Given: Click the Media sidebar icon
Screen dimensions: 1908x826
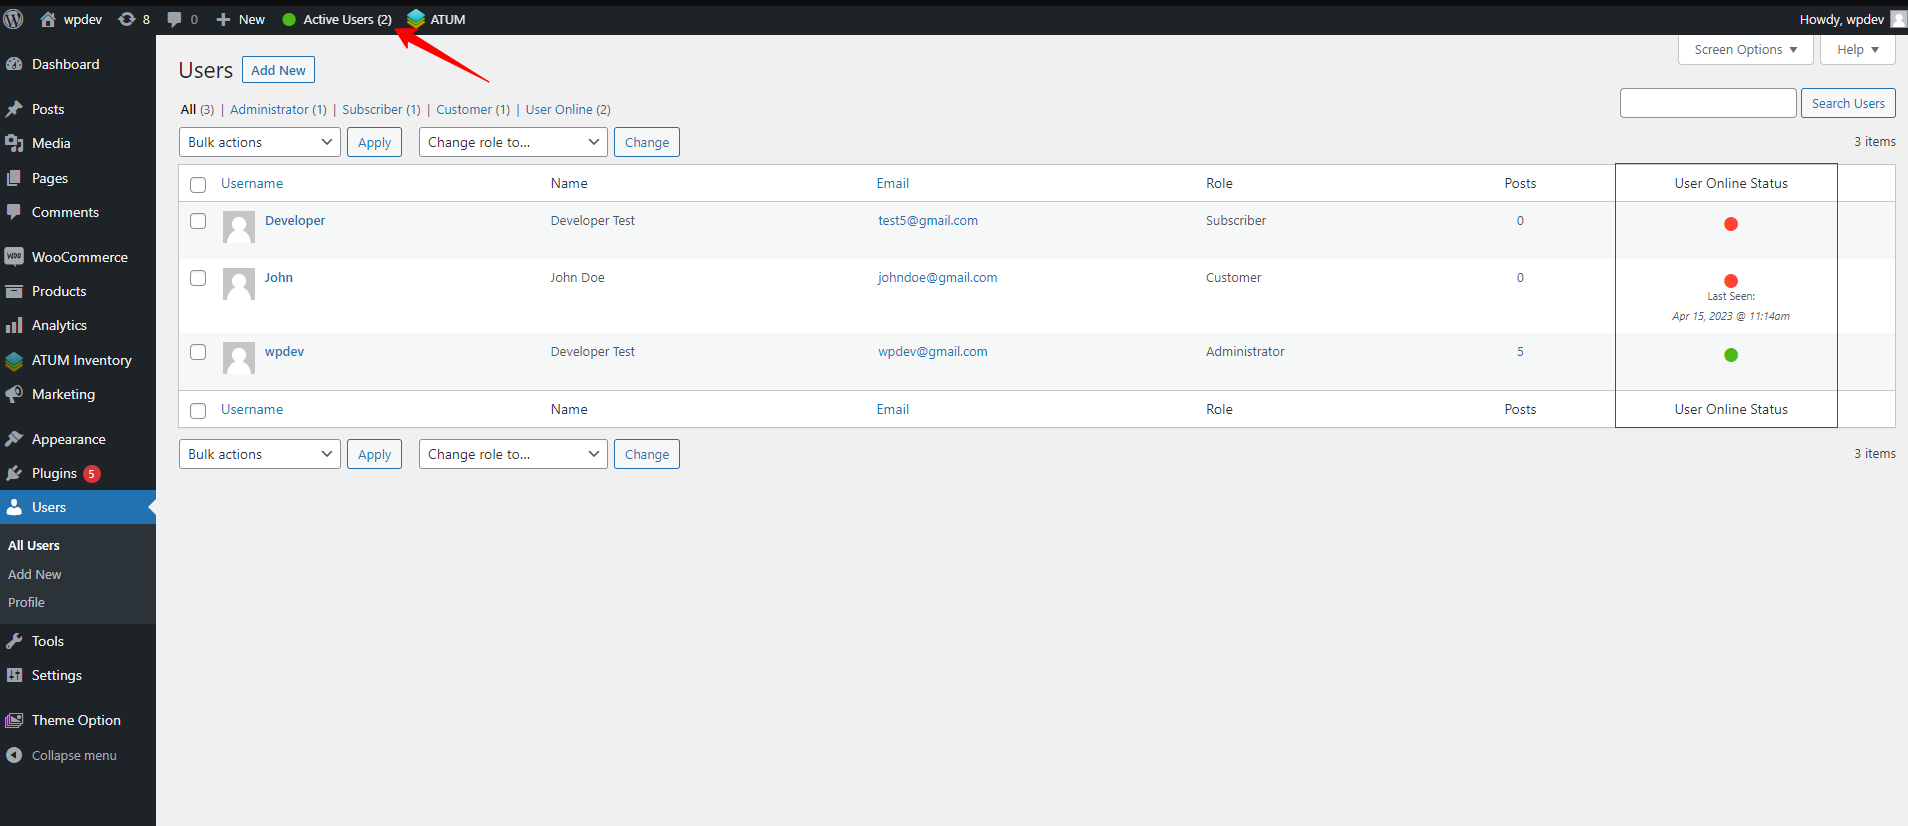Looking at the screenshot, I should pos(14,143).
